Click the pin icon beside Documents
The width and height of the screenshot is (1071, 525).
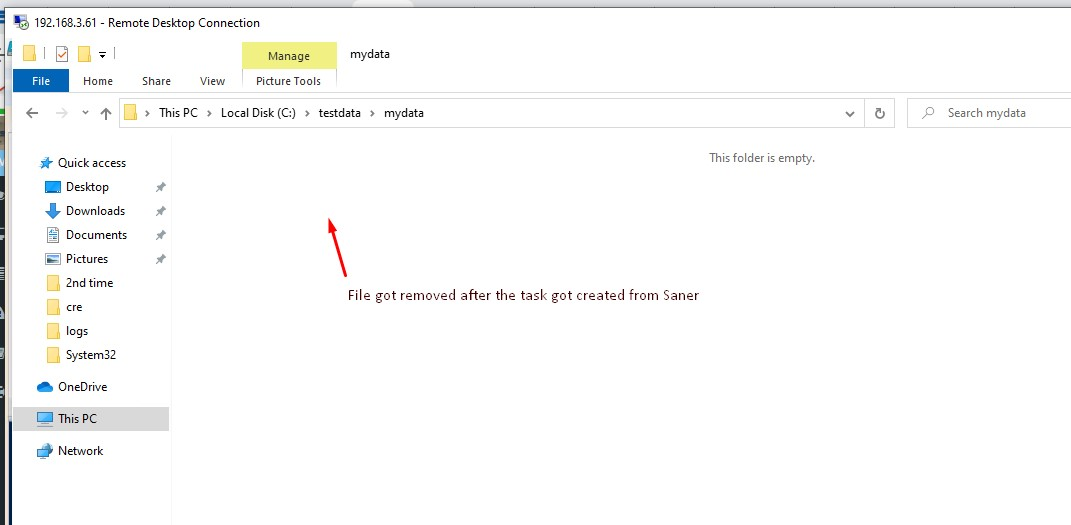point(161,235)
